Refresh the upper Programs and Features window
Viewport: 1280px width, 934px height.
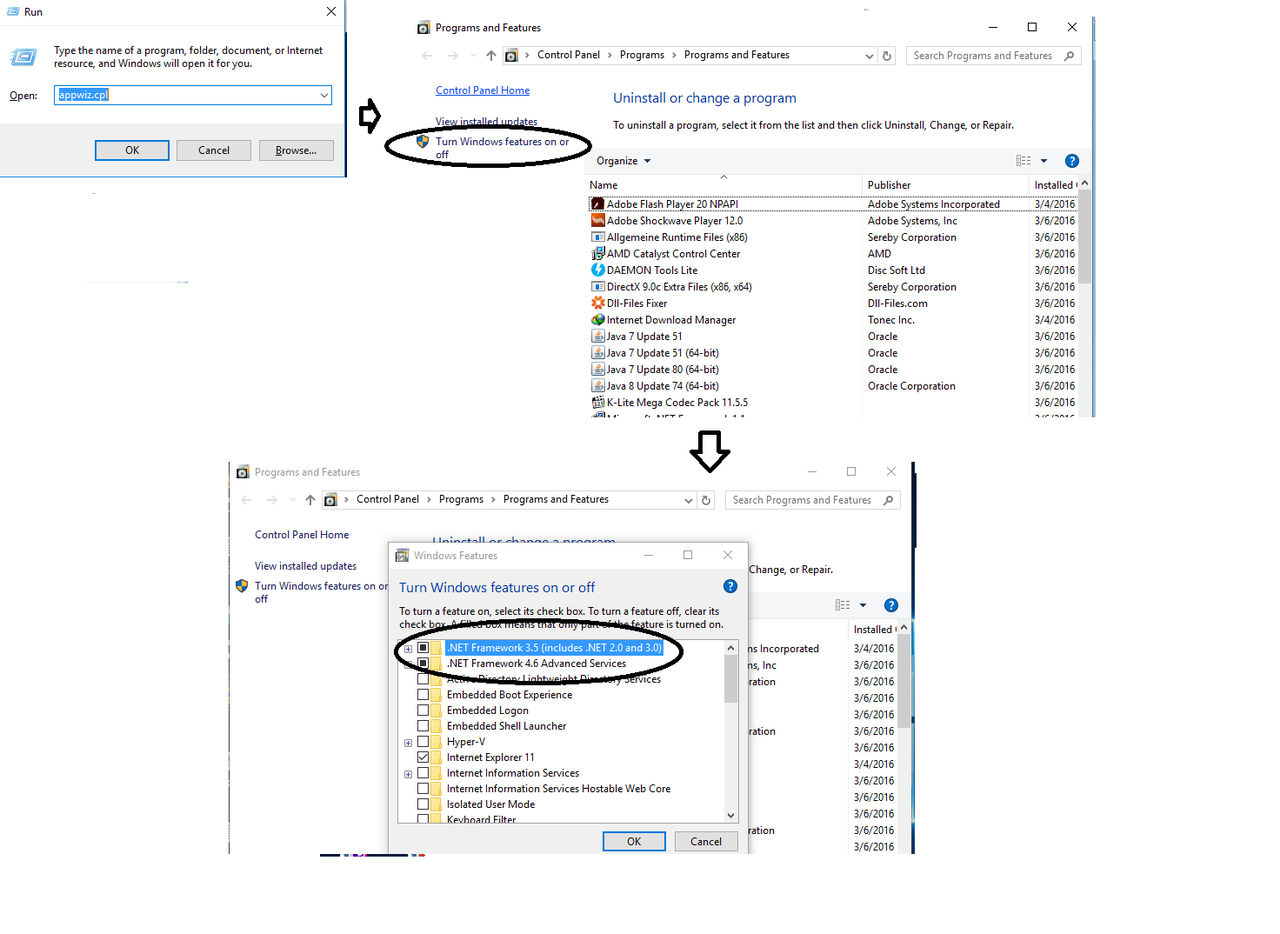pyautogui.click(x=887, y=56)
